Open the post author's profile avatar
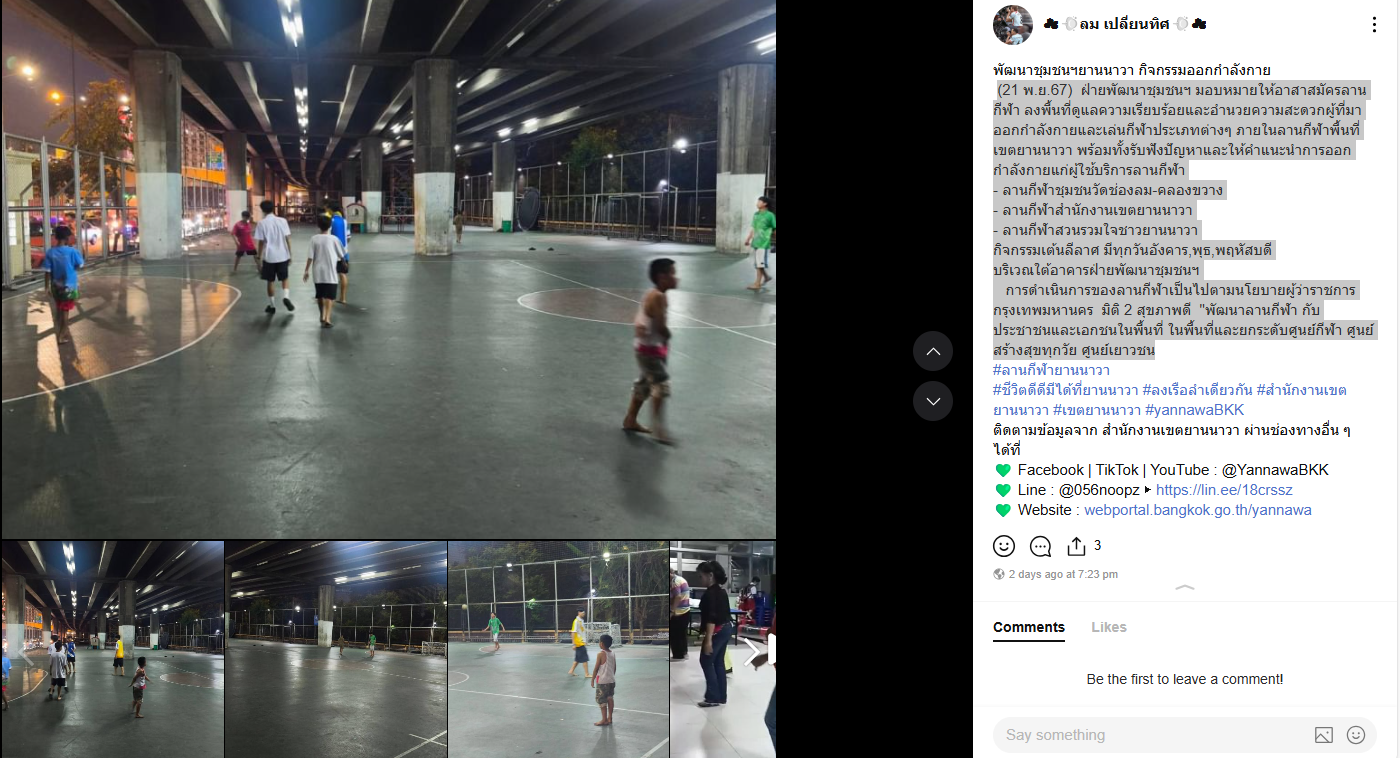1400x758 pixels. click(x=1012, y=25)
